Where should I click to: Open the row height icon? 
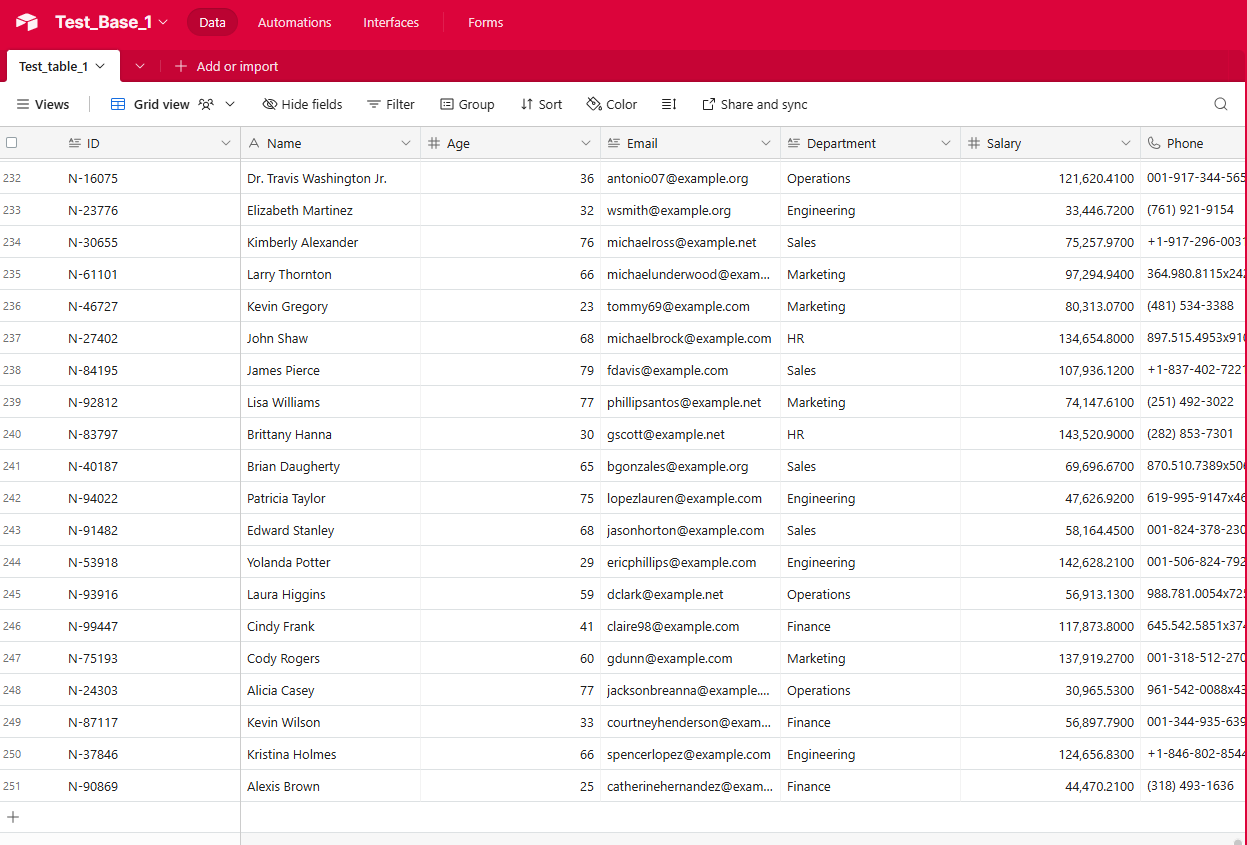(x=670, y=104)
